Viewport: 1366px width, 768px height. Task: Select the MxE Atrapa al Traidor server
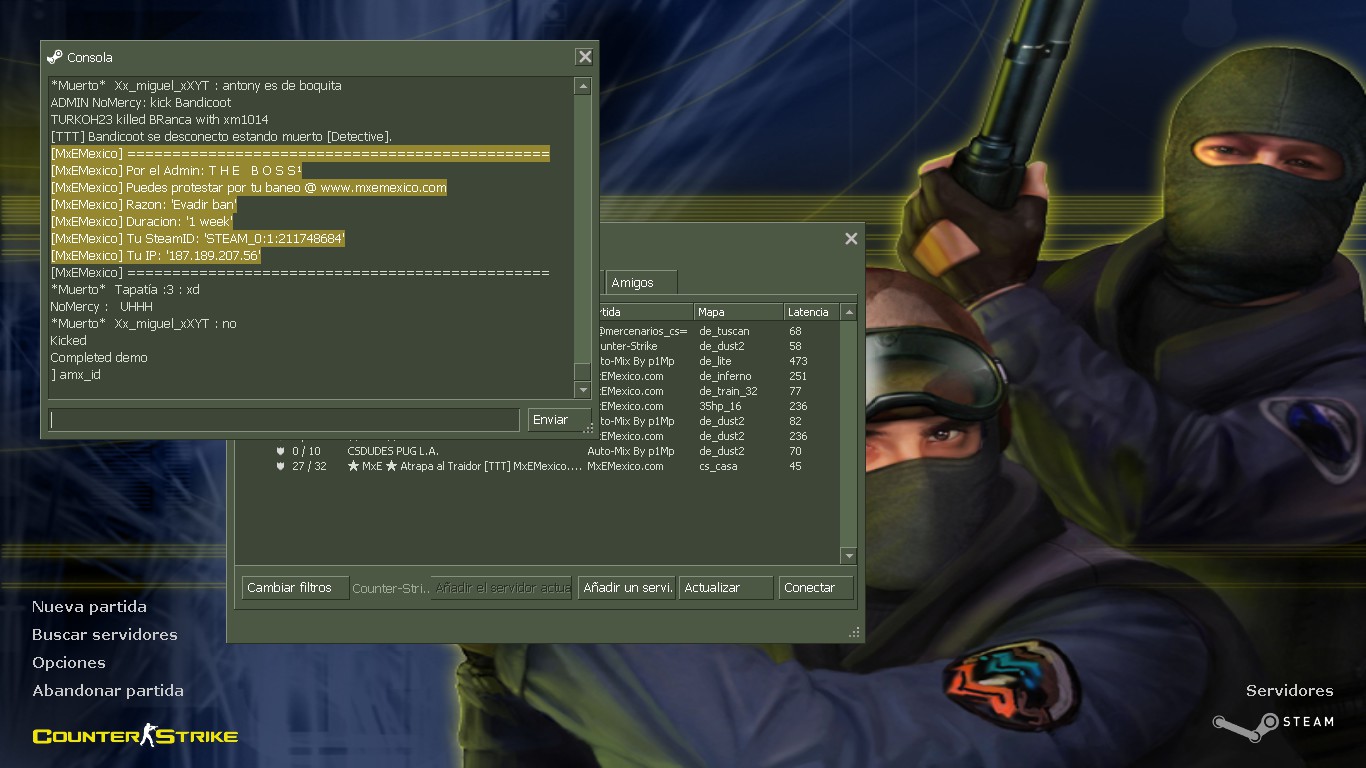pos(465,466)
